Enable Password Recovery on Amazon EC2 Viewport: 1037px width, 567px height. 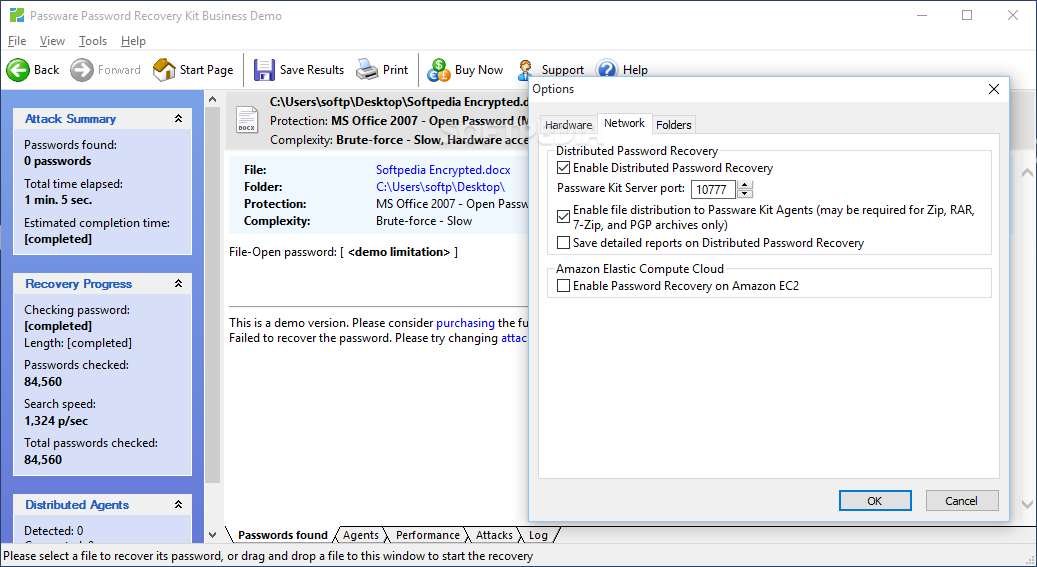(563, 286)
